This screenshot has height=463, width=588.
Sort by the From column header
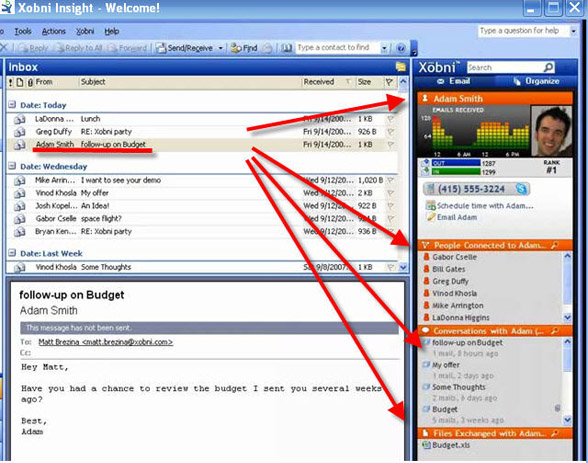[44, 82]
